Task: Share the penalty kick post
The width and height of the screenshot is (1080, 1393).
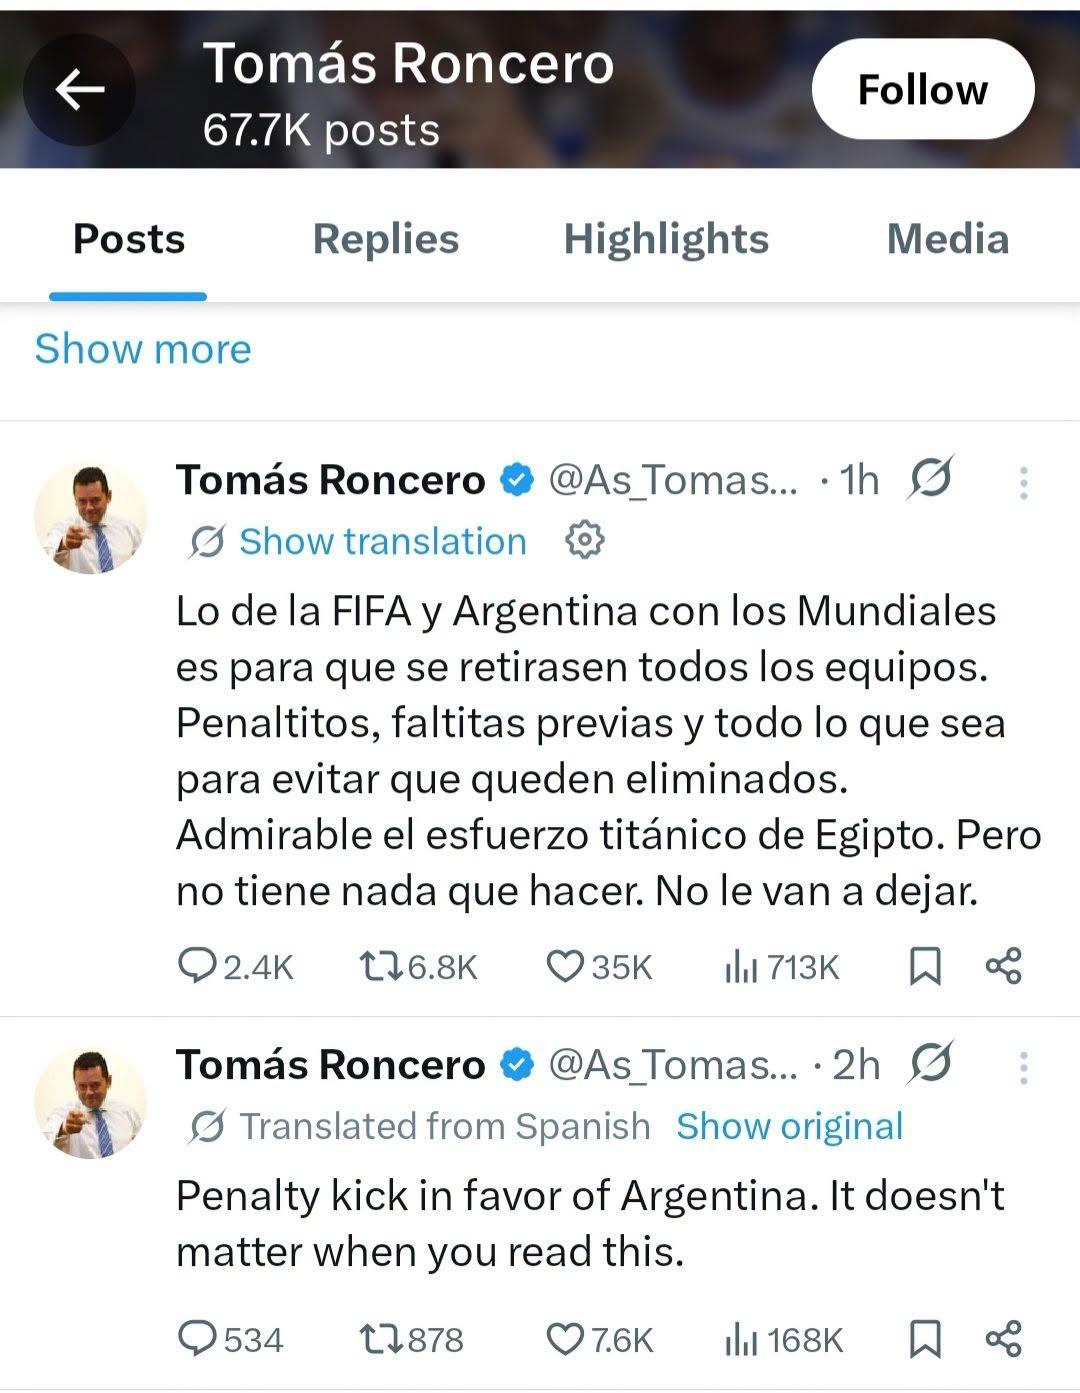Action: pos(1003,1338)
